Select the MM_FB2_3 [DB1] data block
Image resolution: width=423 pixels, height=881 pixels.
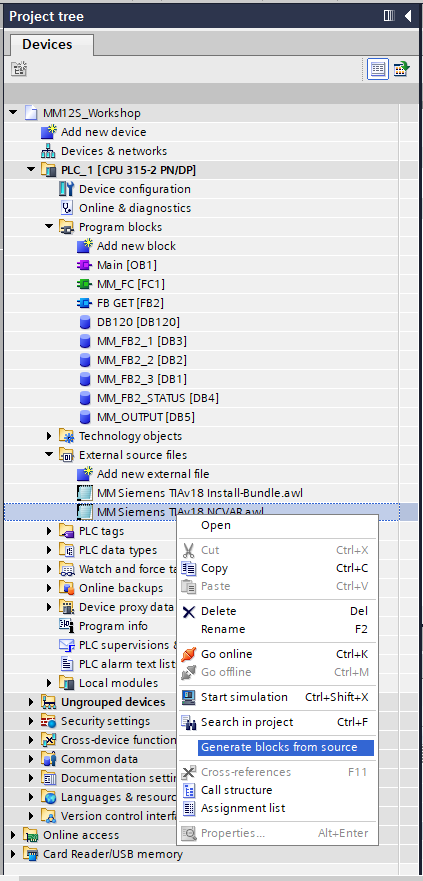pos(142,379)
